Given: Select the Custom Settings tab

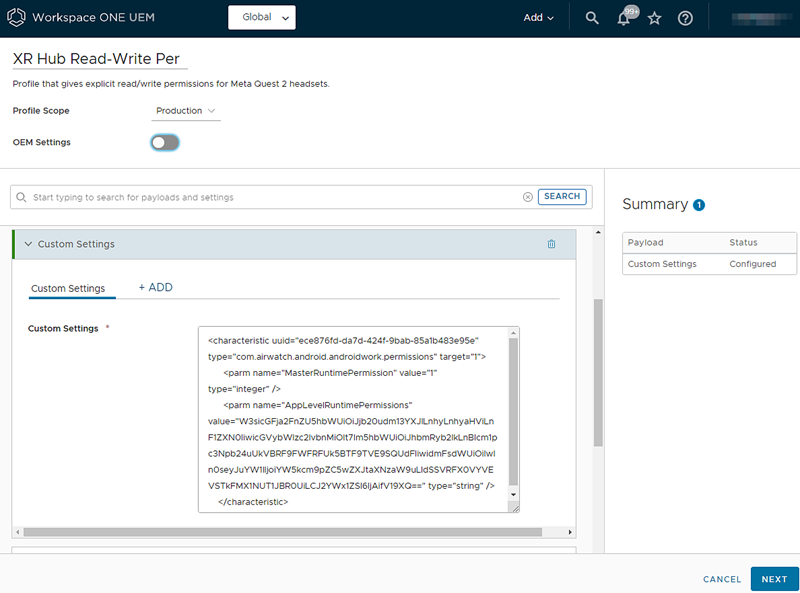Looking at the screenshot, I should (68, 288).
